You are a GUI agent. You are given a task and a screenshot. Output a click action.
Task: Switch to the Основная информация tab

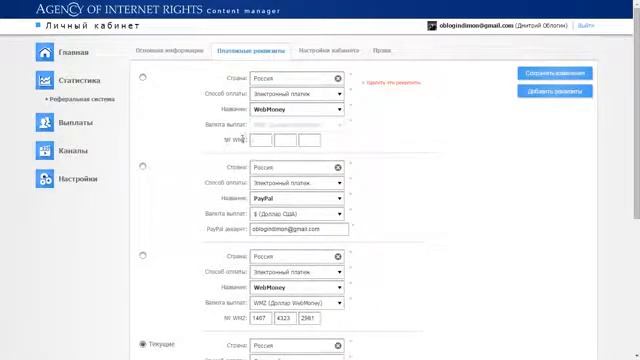pos(169,51)
